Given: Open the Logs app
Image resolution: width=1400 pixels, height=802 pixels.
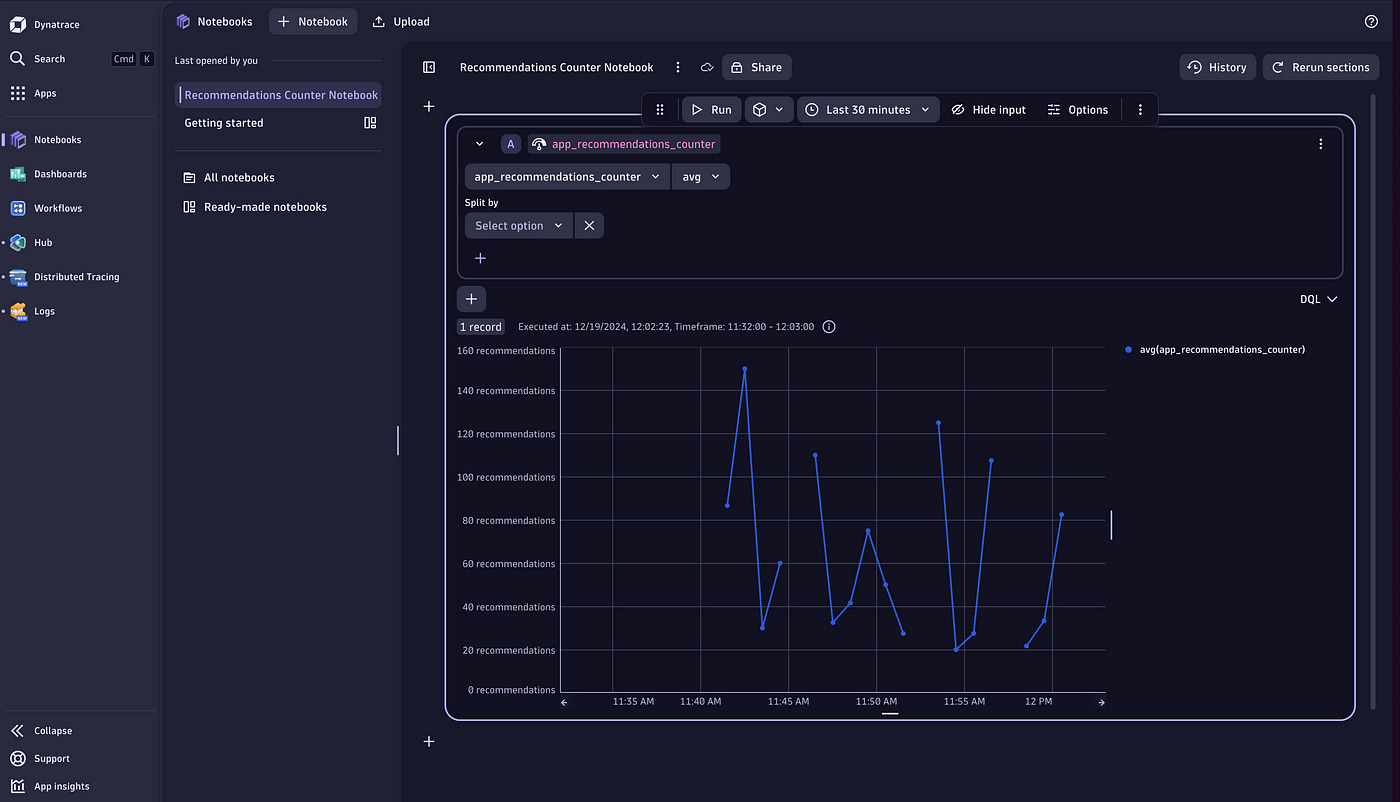Looking at the screenshot, I should (x=44, y=311).
